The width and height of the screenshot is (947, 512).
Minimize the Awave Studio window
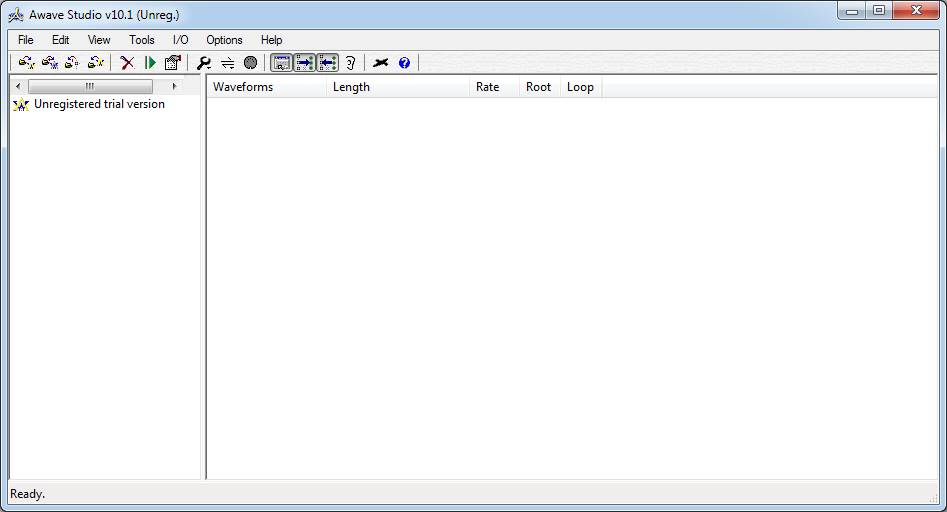tap(852, 10)
